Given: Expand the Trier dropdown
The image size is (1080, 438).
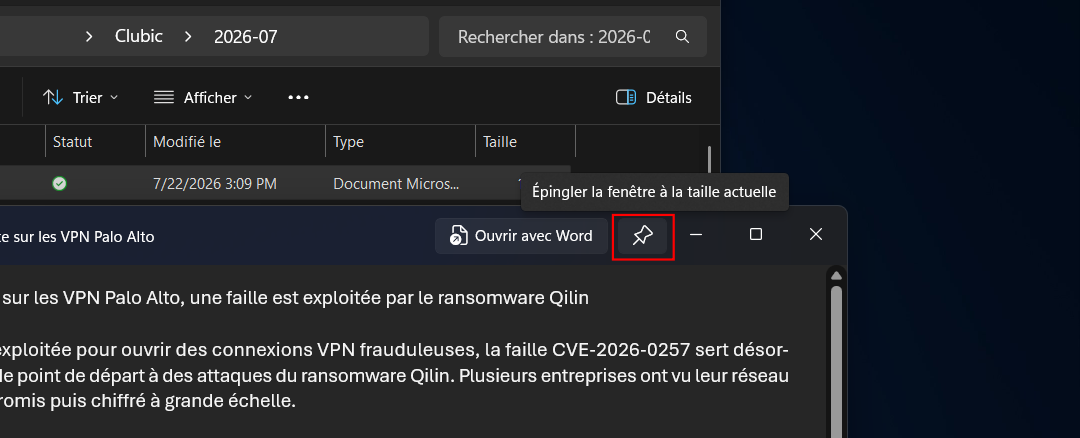Looking at the screenshot, I should pyautogui.click(x=81, y=98).
